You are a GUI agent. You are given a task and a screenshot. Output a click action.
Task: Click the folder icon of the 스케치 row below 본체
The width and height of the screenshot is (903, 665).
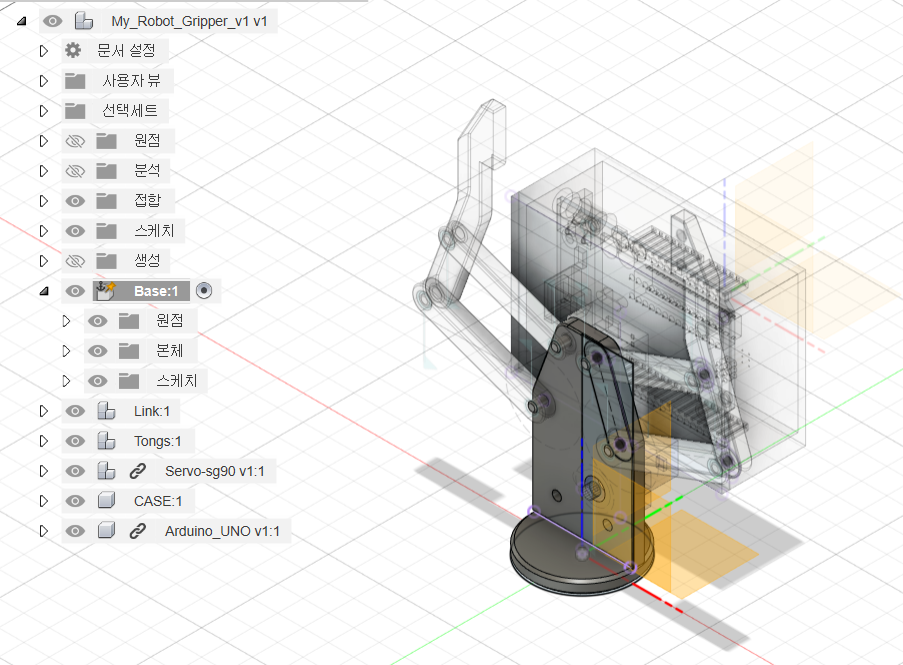coord(128,380)
